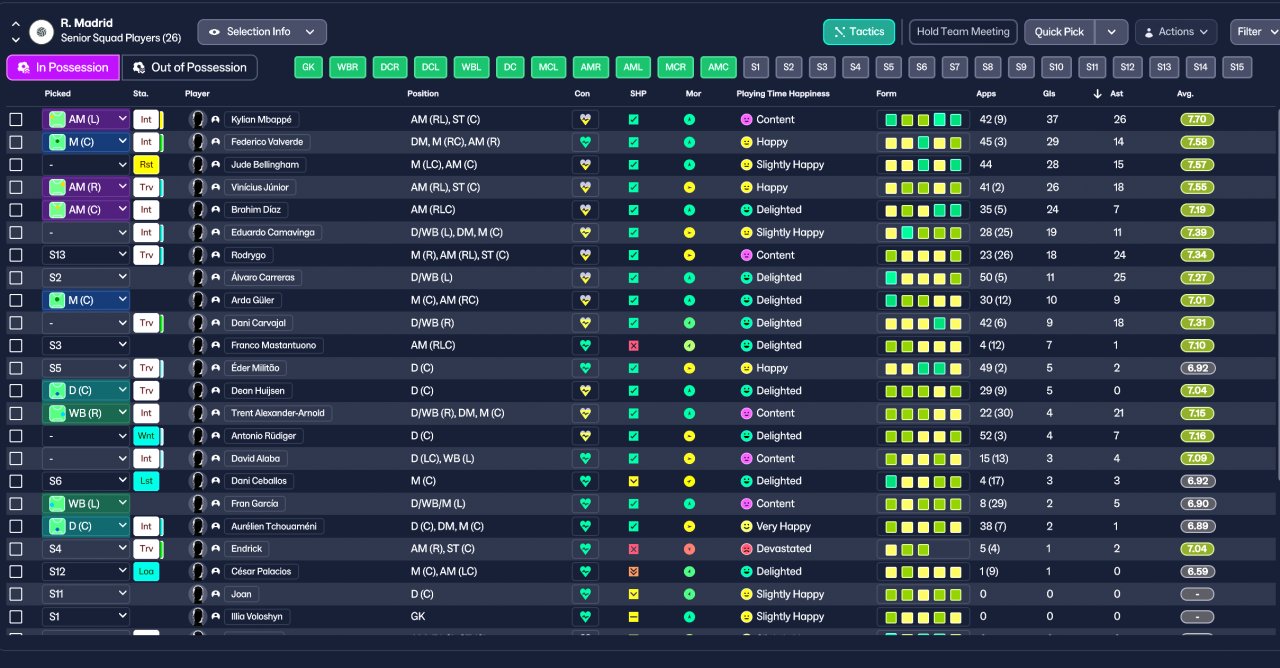
Task: Click Dani Ceballos's yellow sharpness icon
Action: (x=633, y=481)
